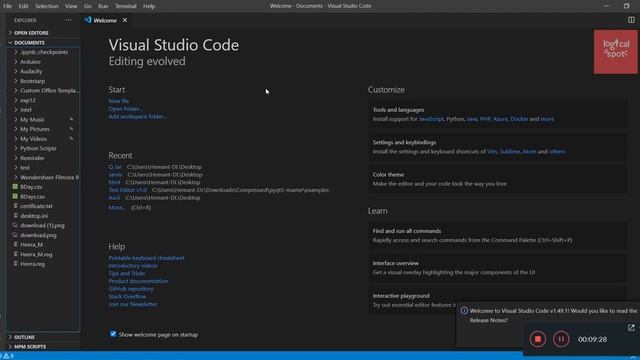The height and width of the screenshot is (360, 640).
Task: Open Heera.reg file
Action: (x=33, y=264)
